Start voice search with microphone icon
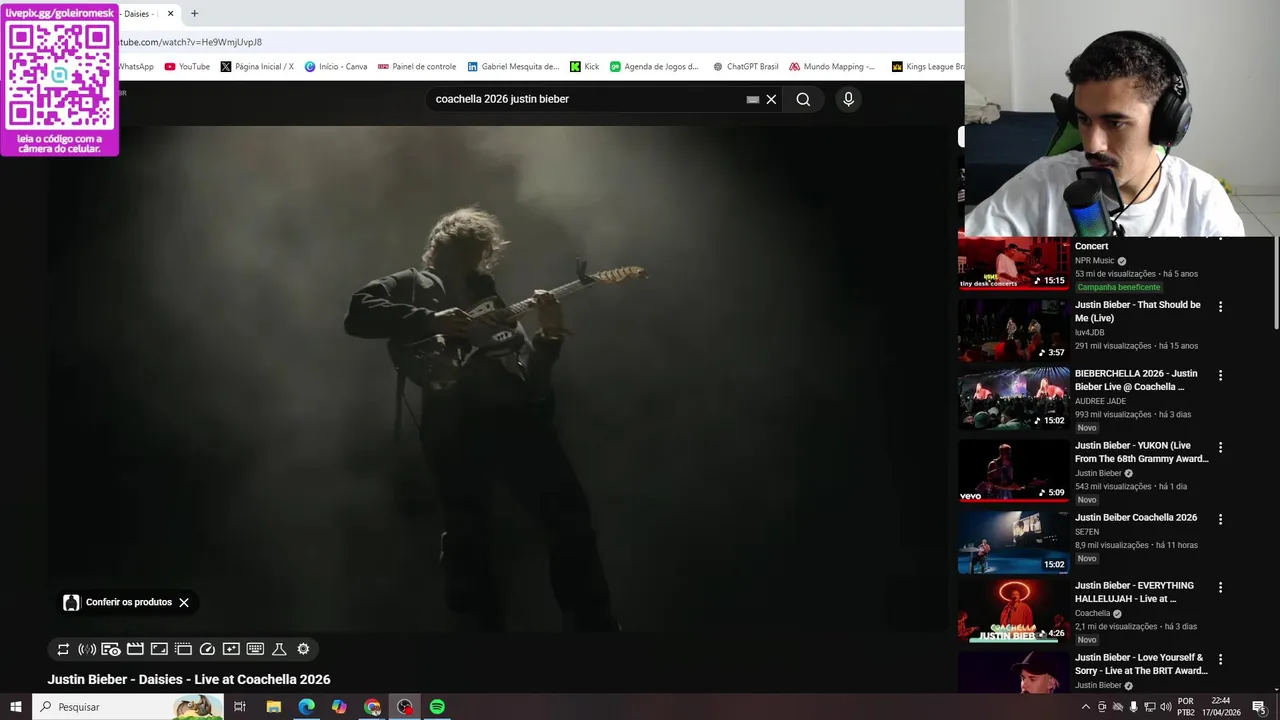 (x=848, y=99)
